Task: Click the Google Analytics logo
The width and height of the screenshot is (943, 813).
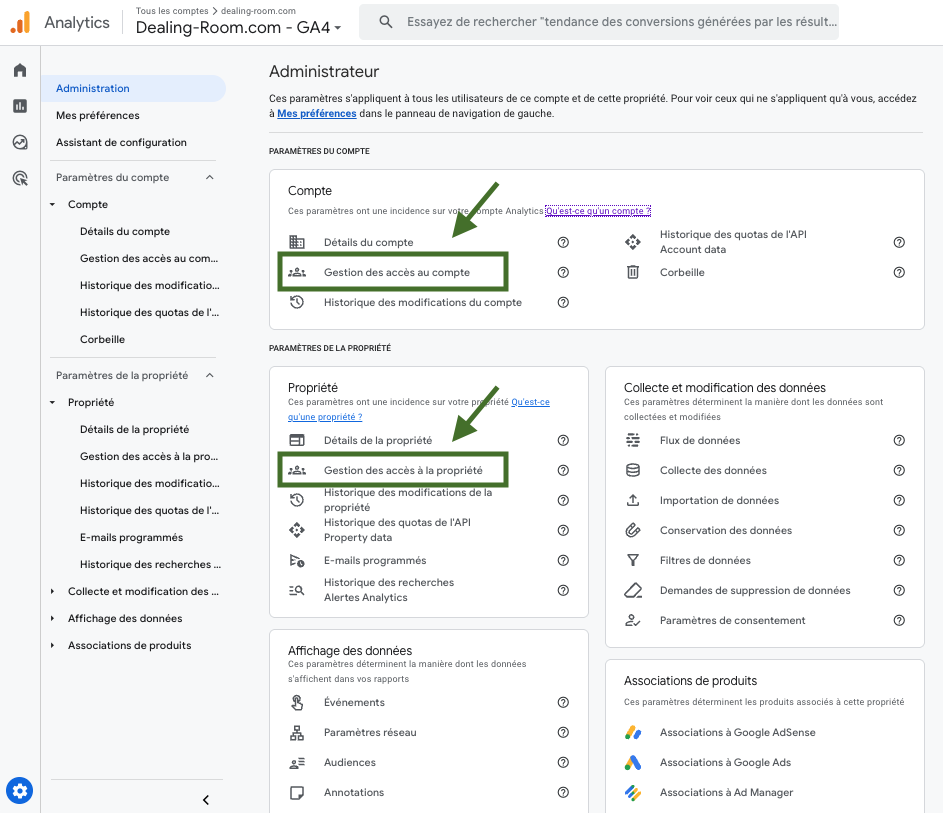Action: click(20, 23)
